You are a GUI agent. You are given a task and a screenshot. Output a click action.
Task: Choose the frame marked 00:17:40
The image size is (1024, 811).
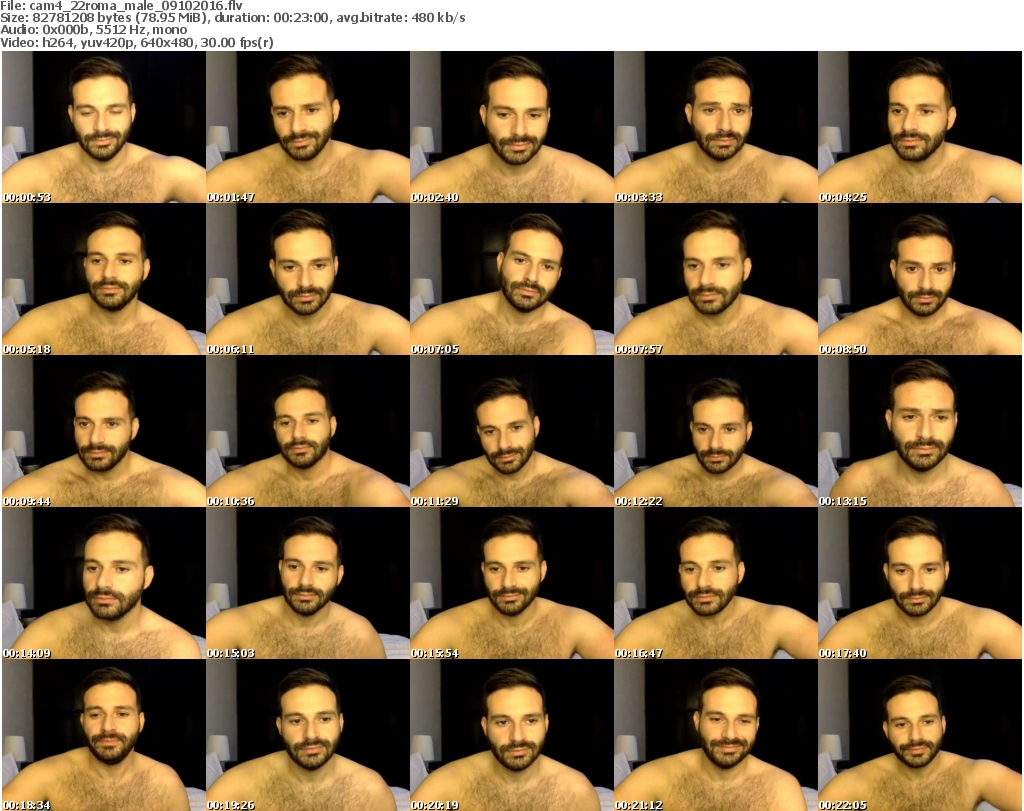coord(920,584)
